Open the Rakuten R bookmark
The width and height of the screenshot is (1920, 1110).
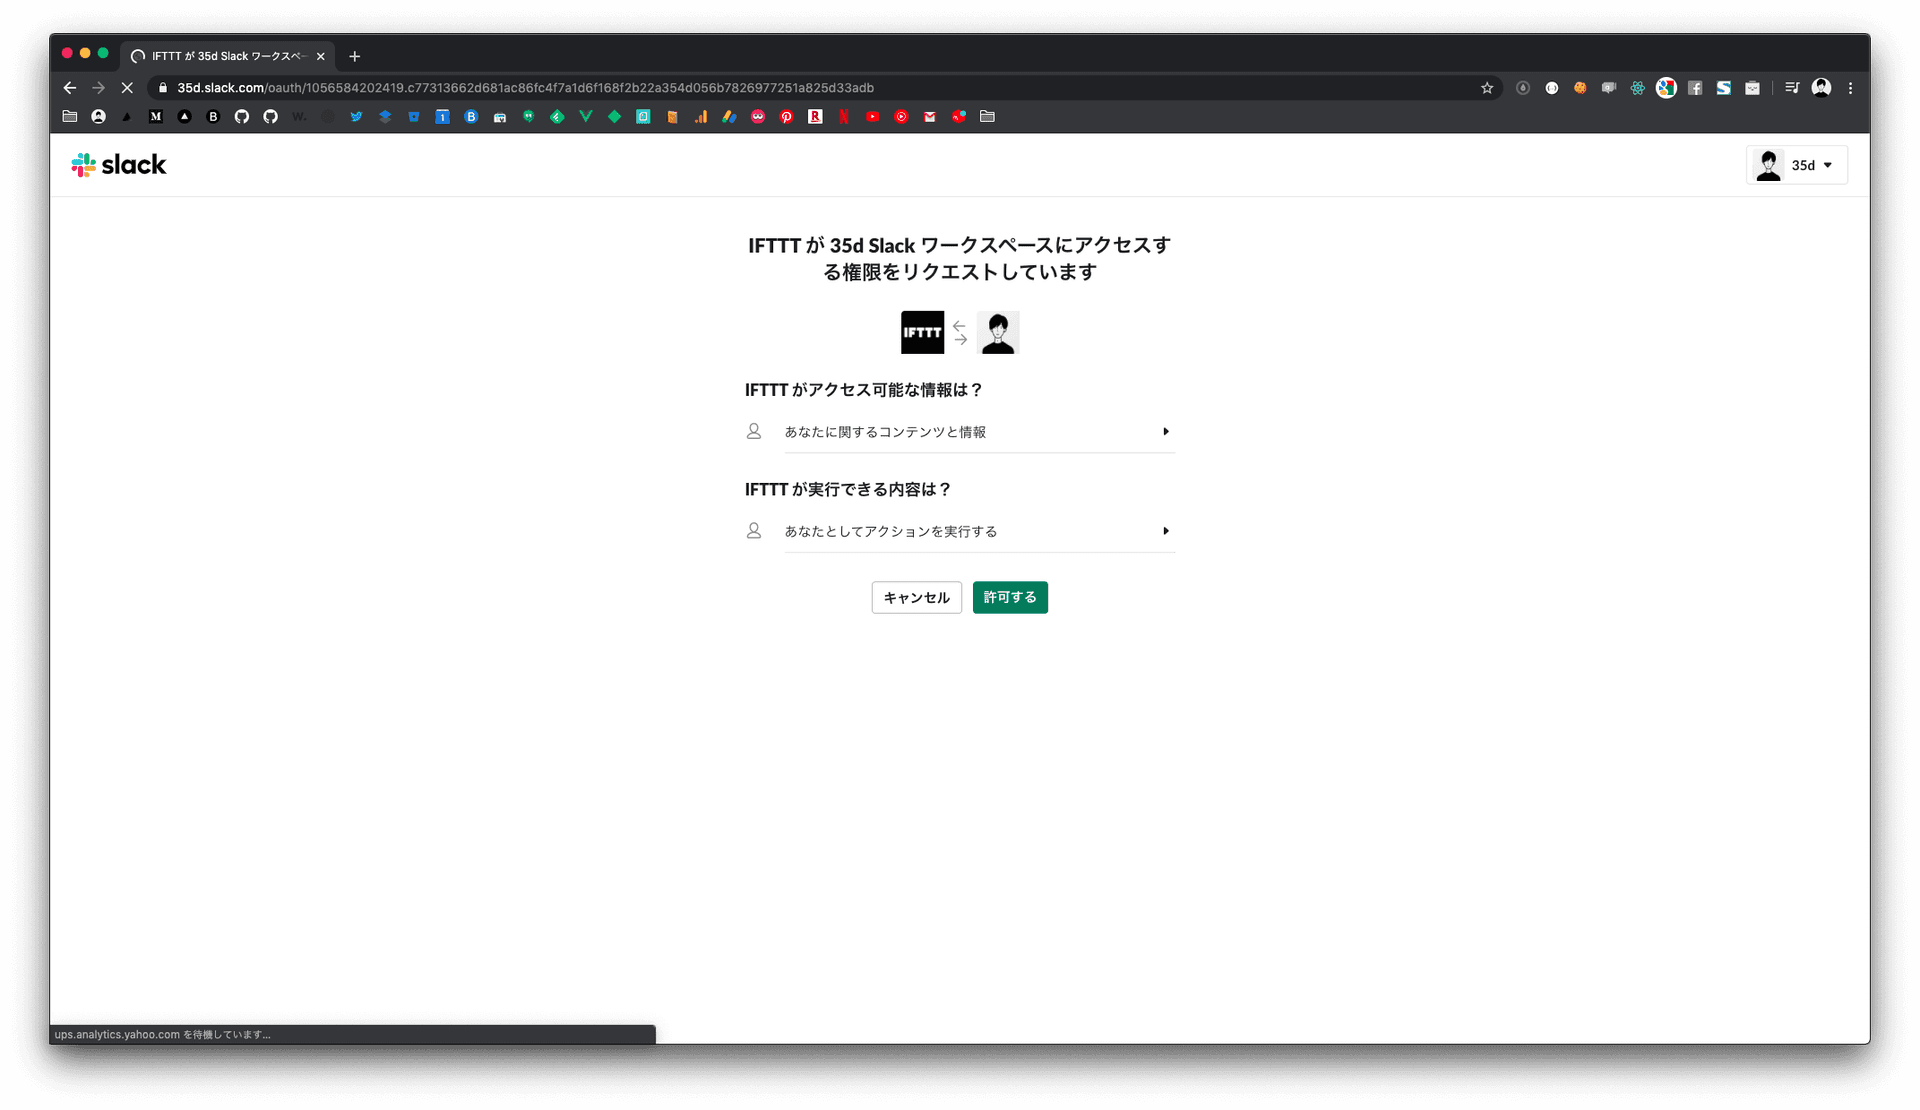816,117
